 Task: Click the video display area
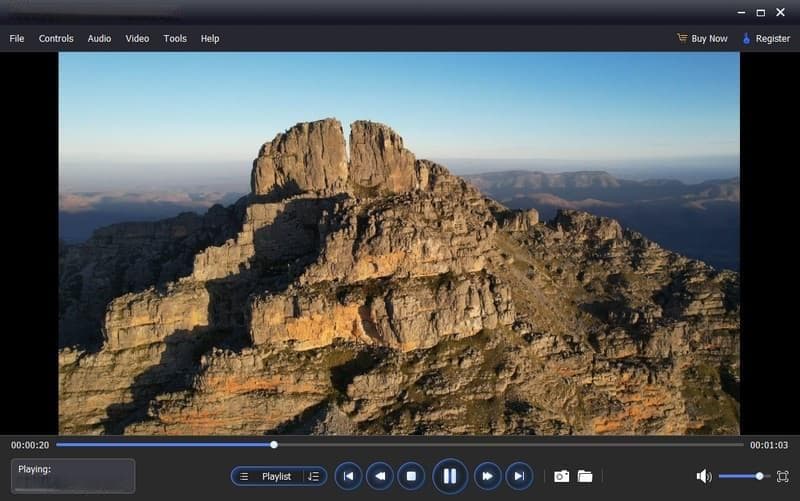coord(399,243)
